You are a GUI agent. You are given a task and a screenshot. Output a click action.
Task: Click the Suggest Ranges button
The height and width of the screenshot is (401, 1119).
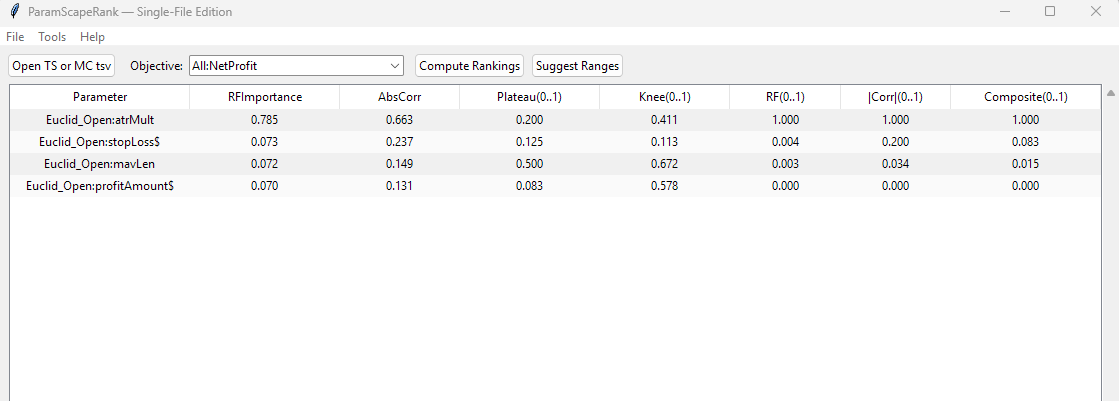pos(577,66)
